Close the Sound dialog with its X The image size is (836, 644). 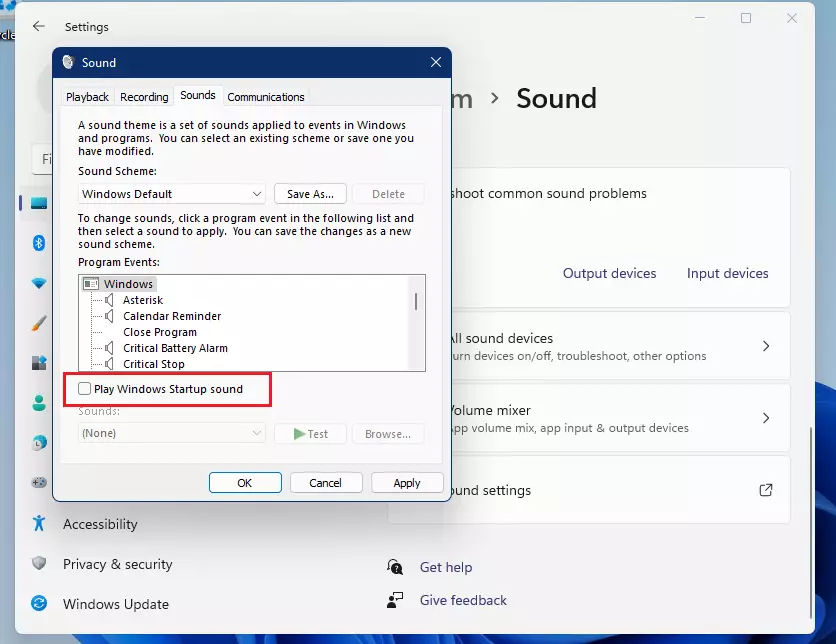click(x=436, y=62)
